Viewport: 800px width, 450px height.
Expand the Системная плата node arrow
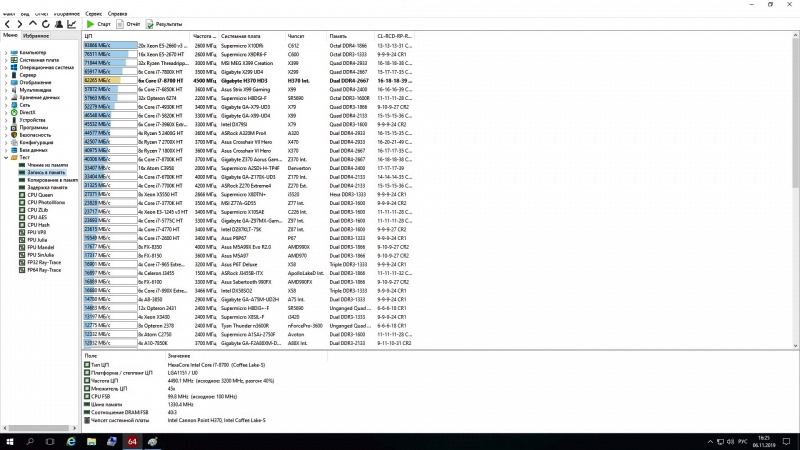6,60
